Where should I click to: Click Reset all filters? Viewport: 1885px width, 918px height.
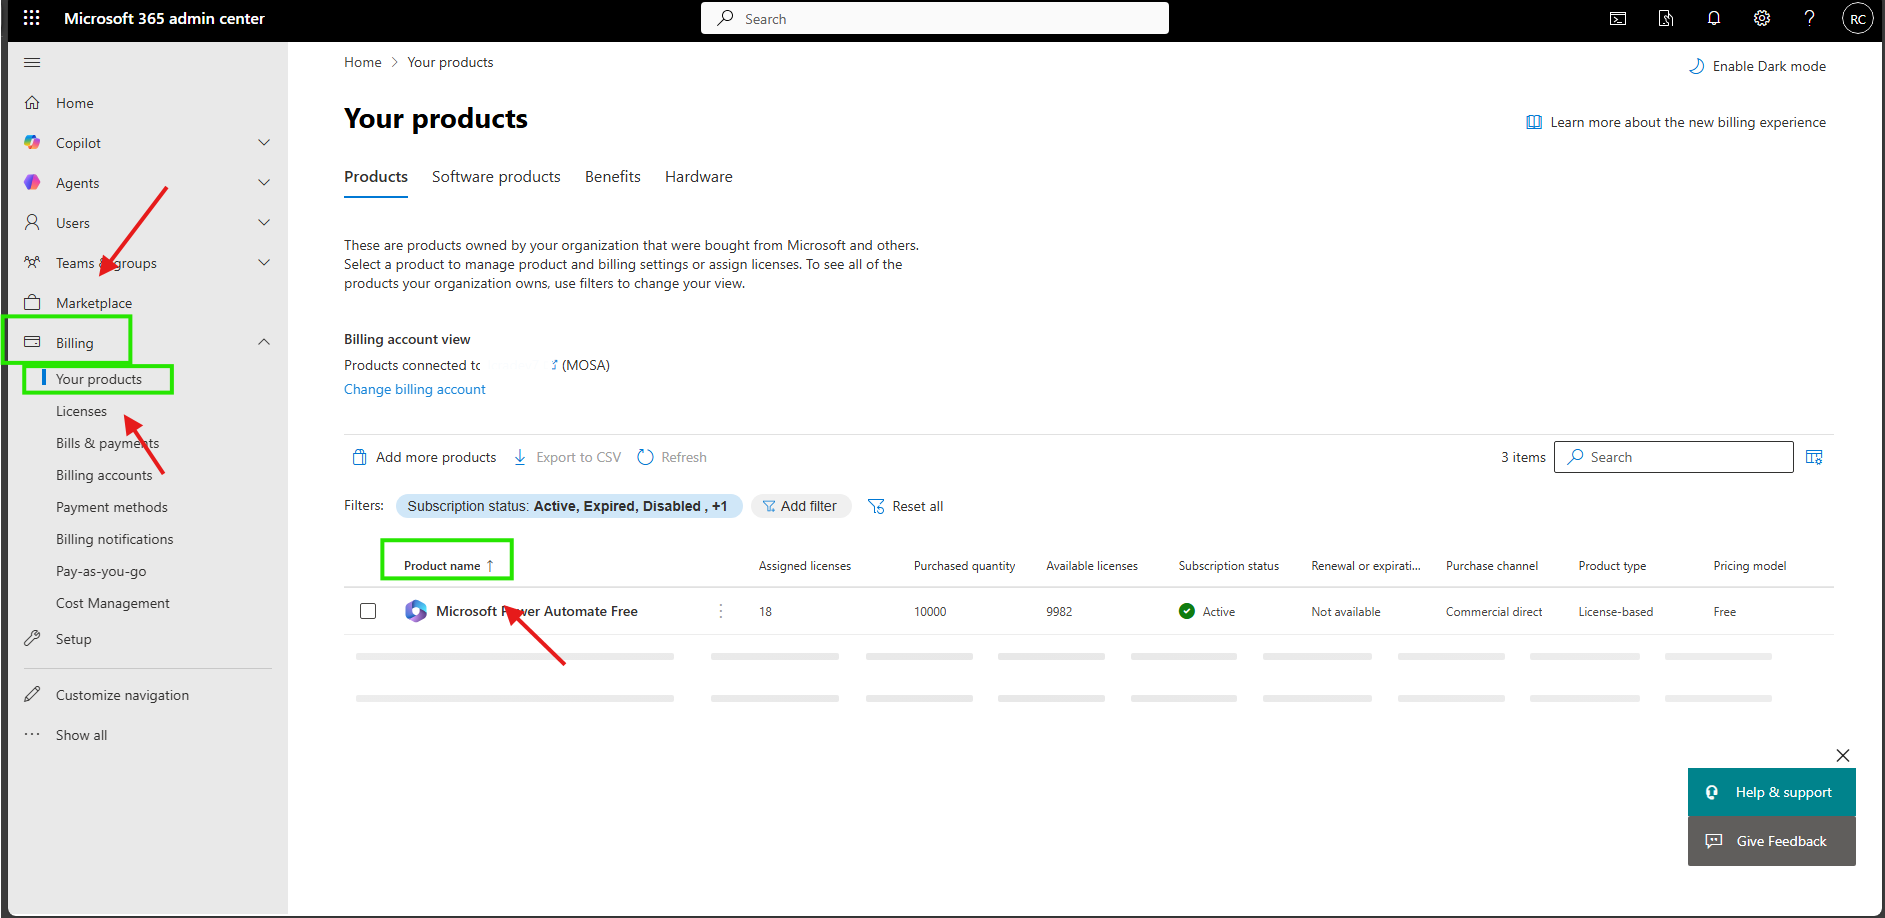click(x=906, y=506)
